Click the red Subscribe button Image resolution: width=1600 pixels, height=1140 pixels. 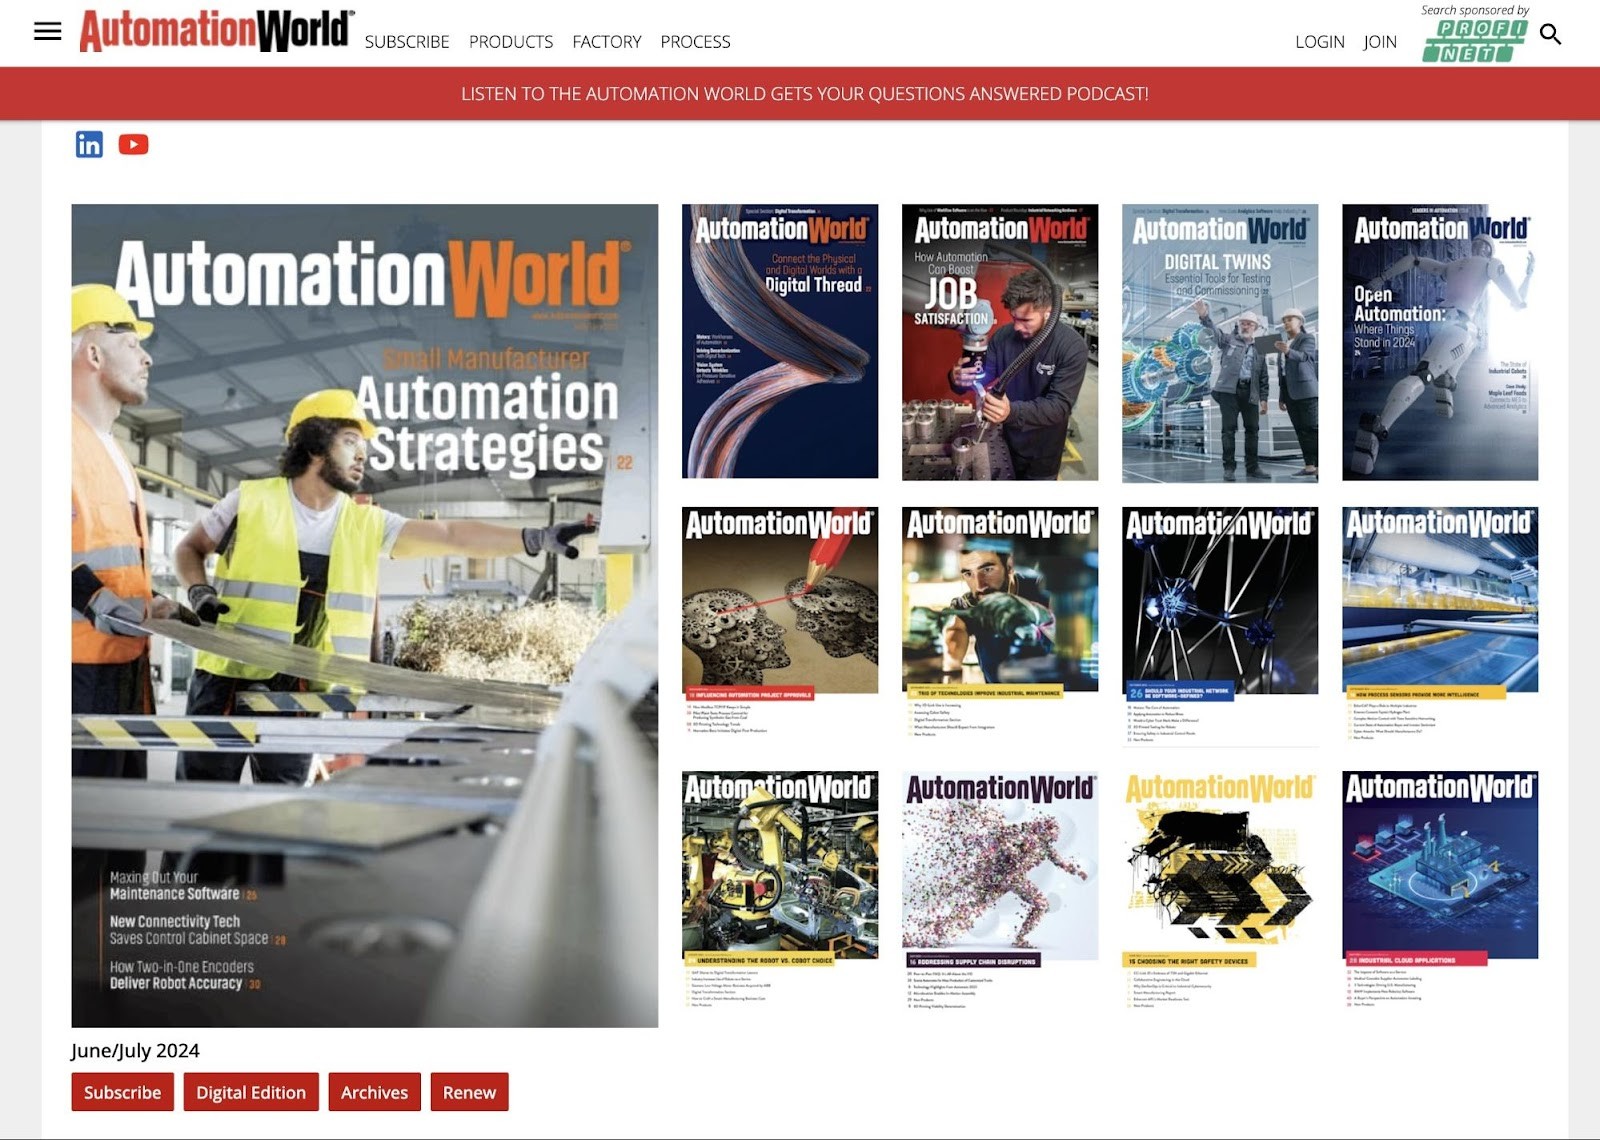(123, 1092)
